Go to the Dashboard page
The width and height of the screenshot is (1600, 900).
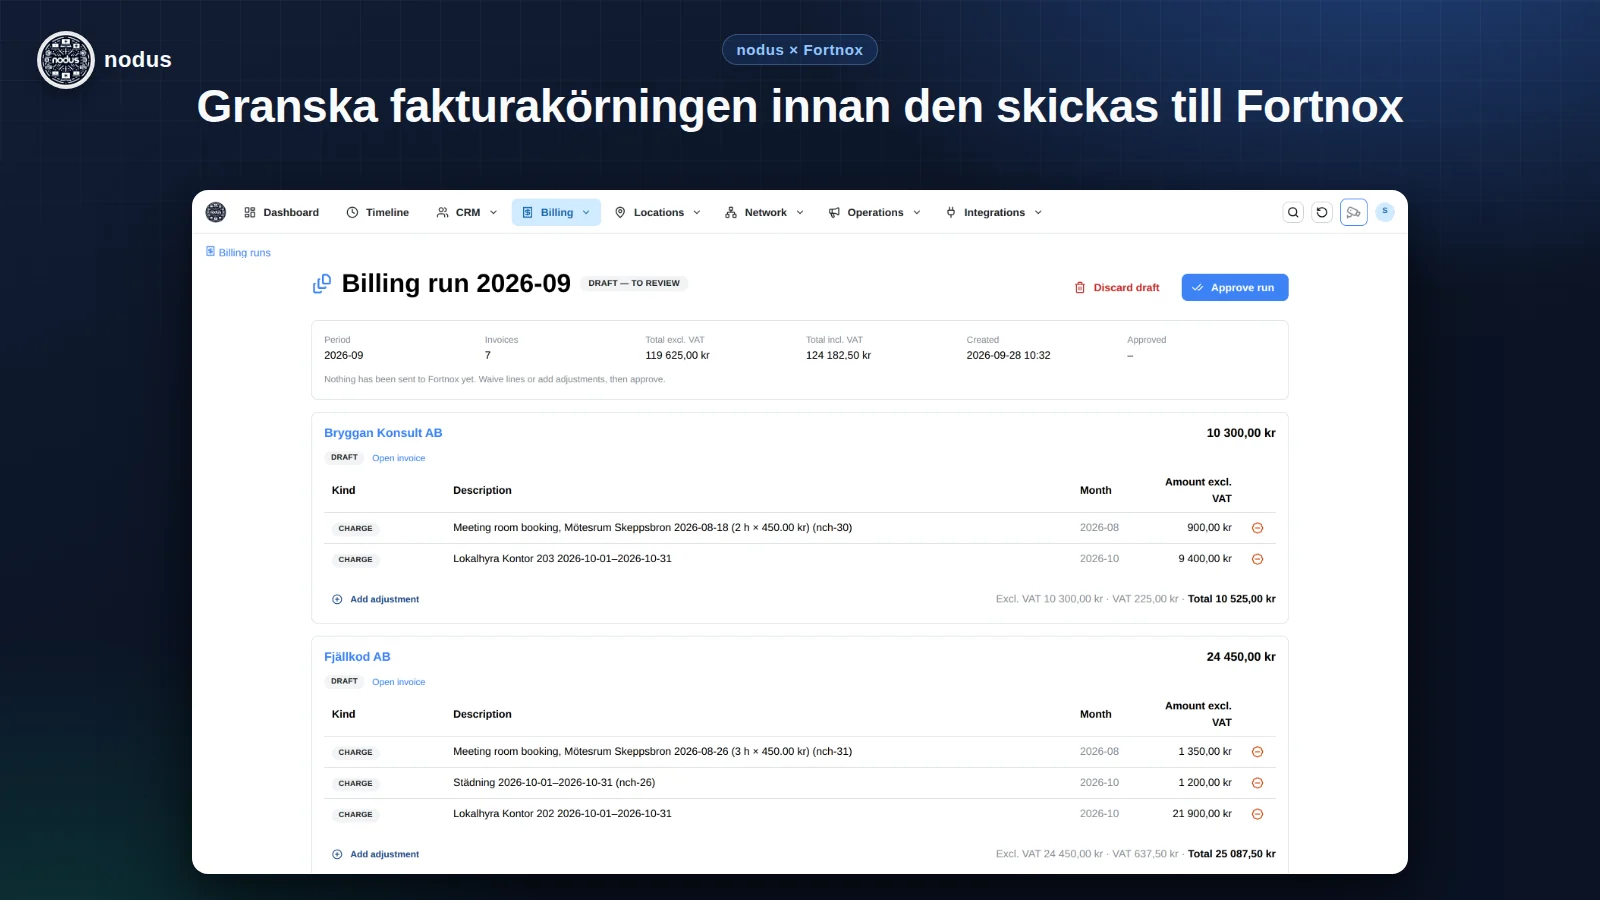point(282,212)
